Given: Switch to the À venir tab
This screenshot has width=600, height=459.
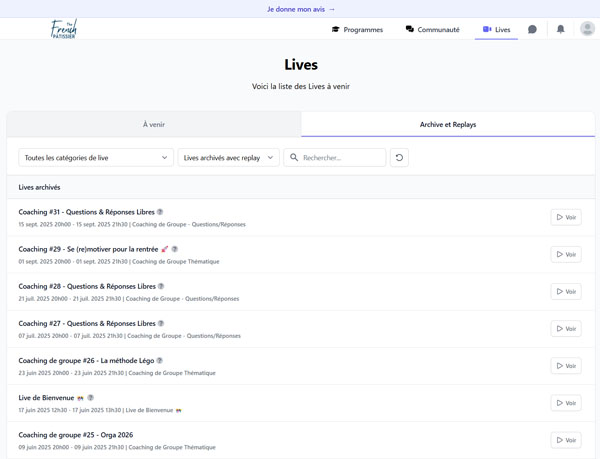Looking at the screenshot, I should pyautogui.click(x=154, y=125).
